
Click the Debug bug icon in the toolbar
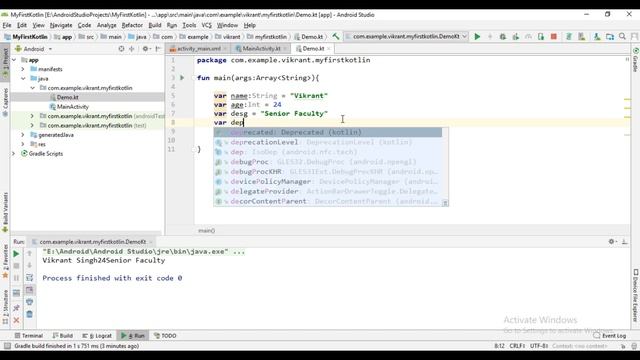pos(503,37)
